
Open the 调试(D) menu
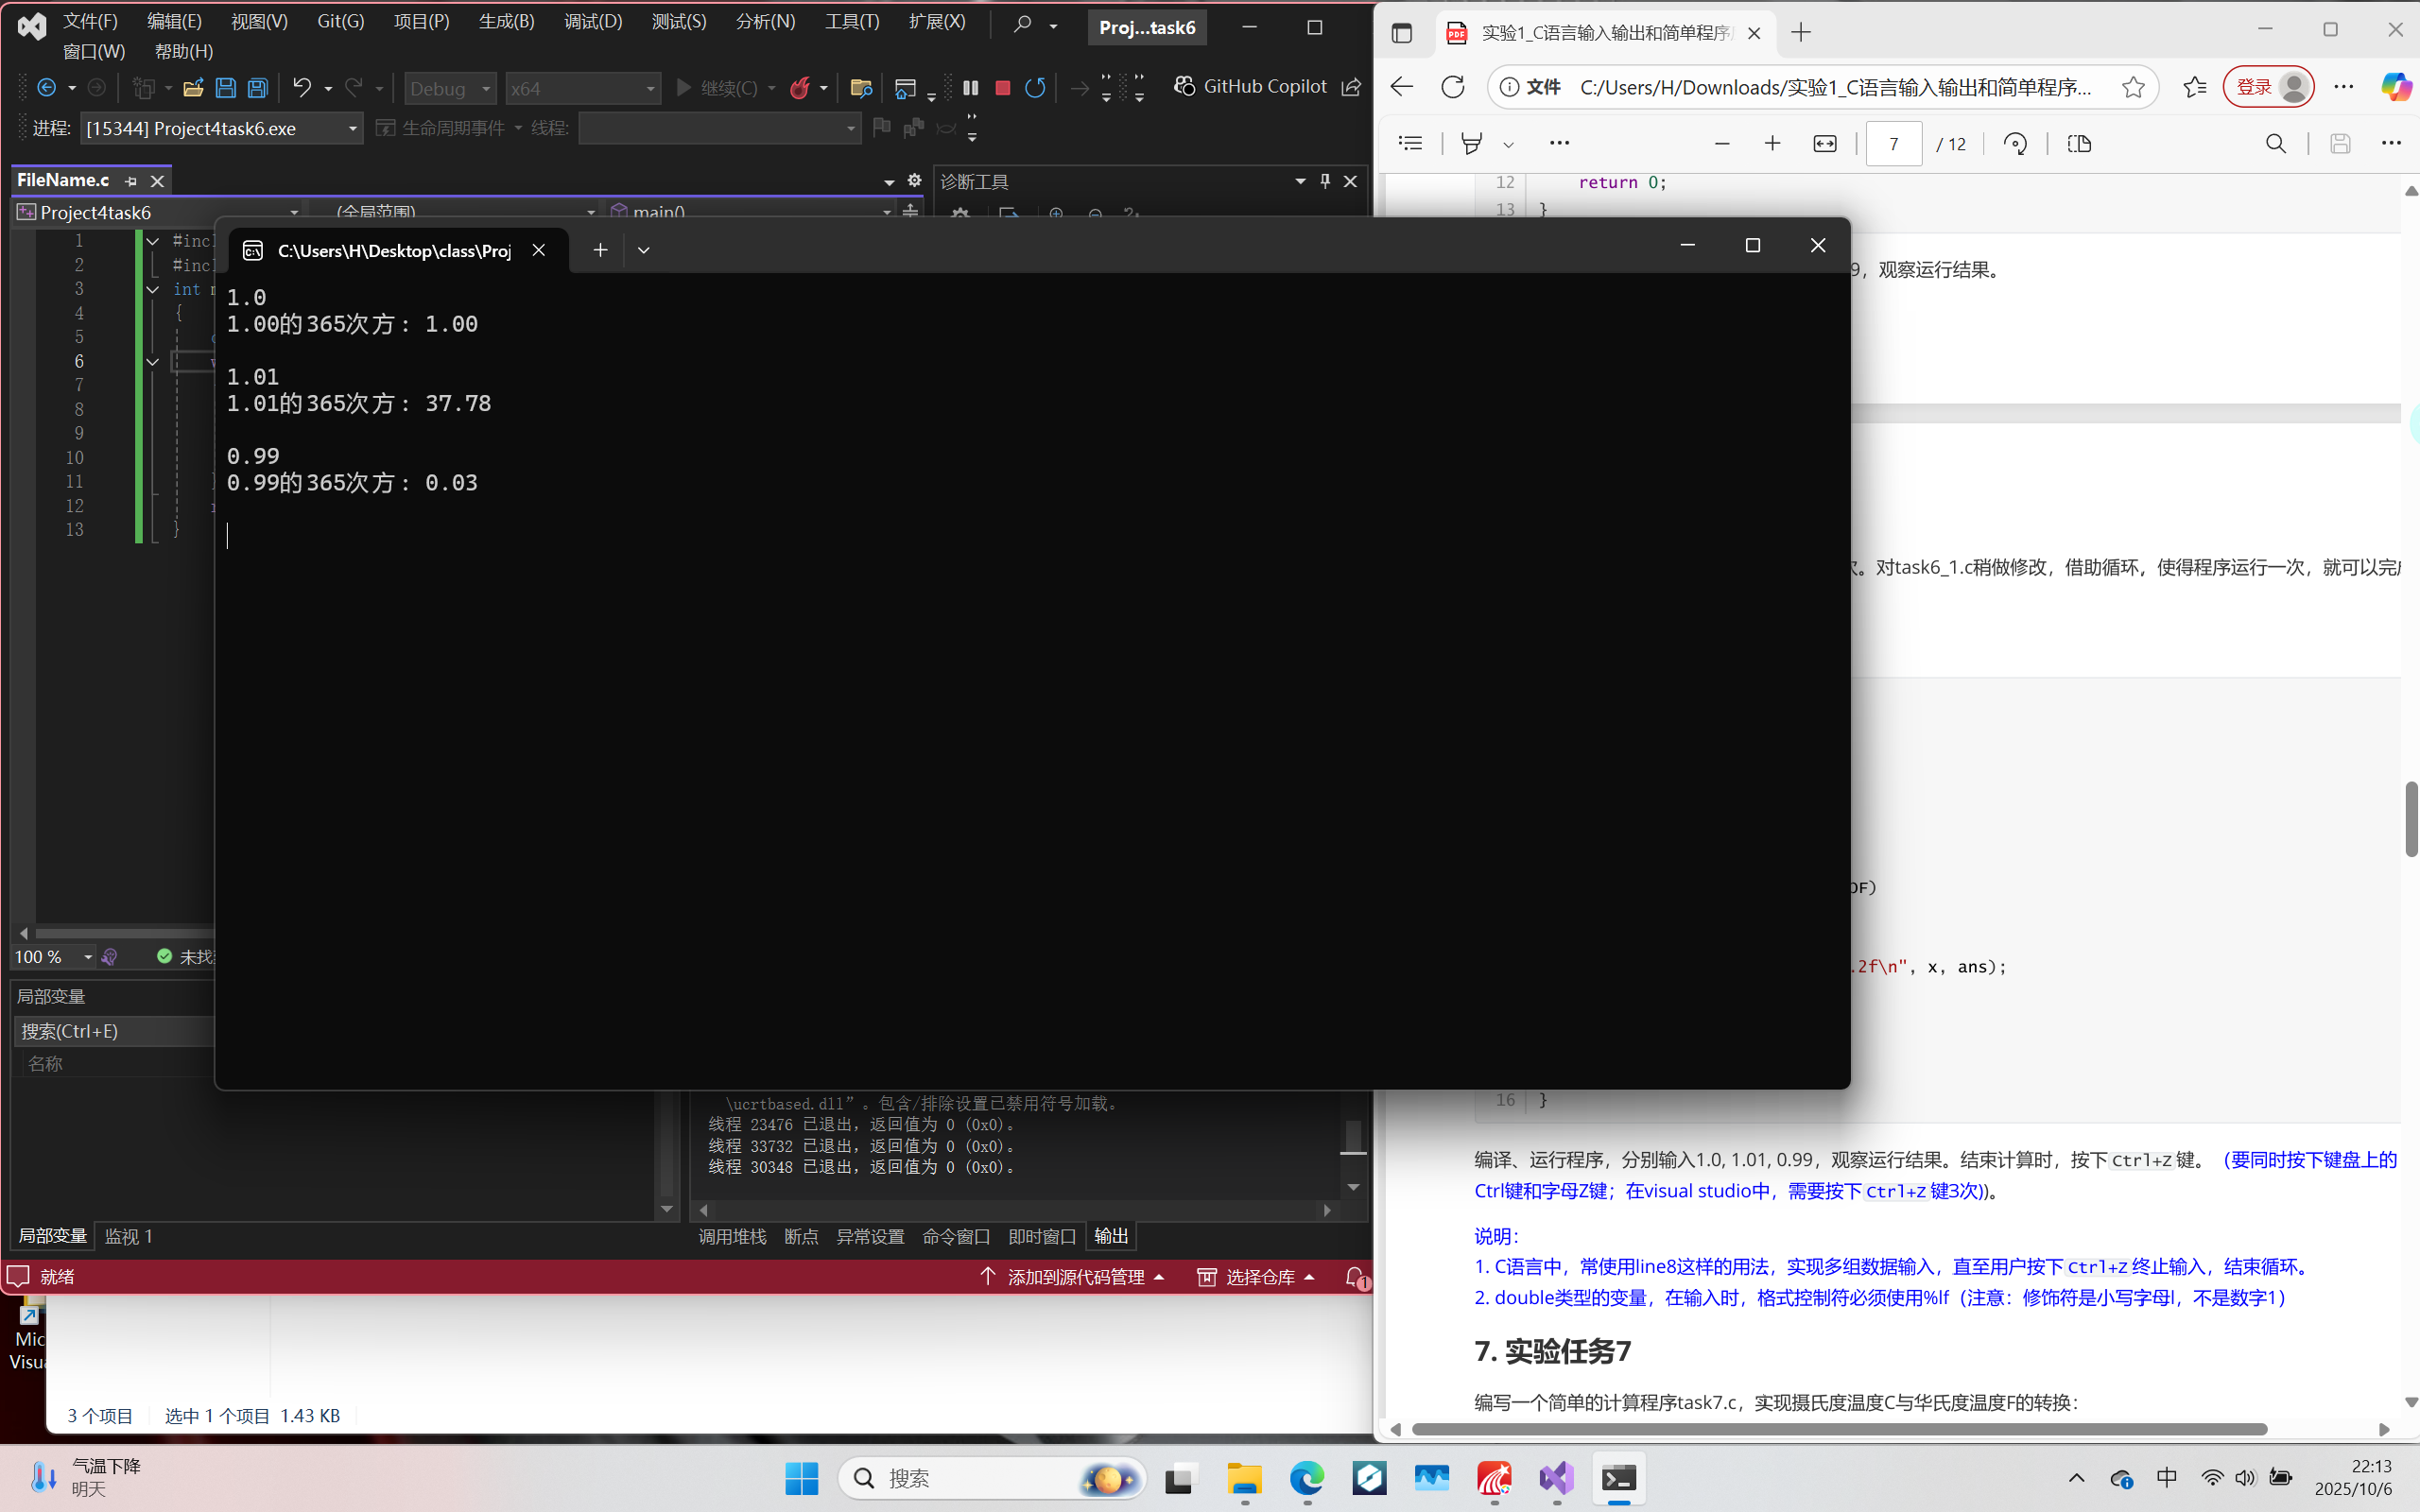point(592,21)
